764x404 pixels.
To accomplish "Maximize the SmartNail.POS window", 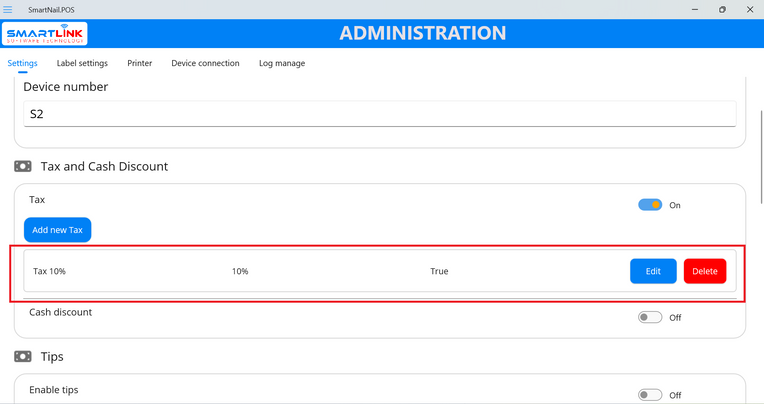I will tap(722, 9).
